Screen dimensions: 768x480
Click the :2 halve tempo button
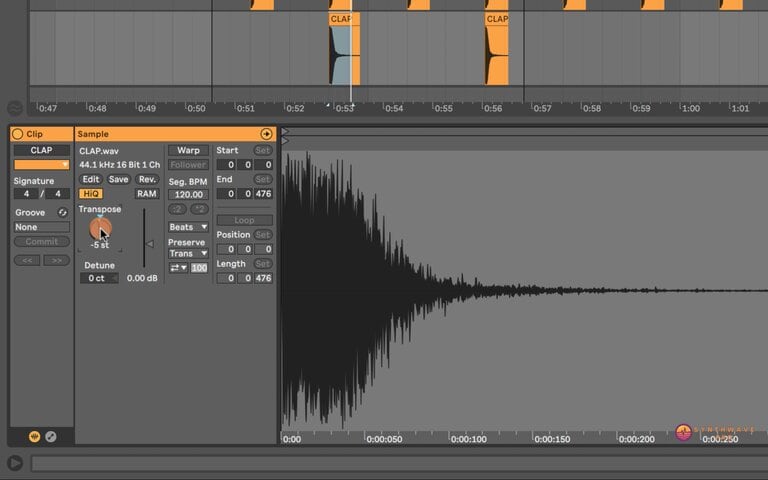(x=177, y=209)
